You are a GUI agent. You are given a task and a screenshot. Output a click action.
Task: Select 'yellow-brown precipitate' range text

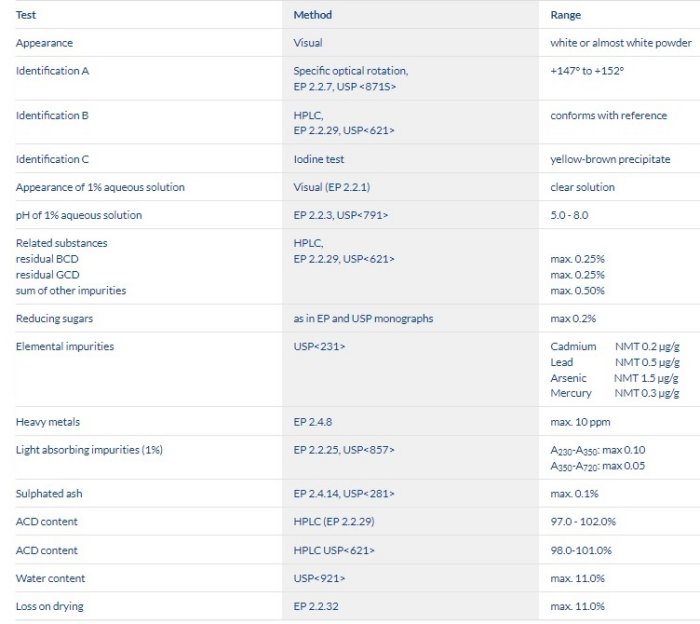610,159
